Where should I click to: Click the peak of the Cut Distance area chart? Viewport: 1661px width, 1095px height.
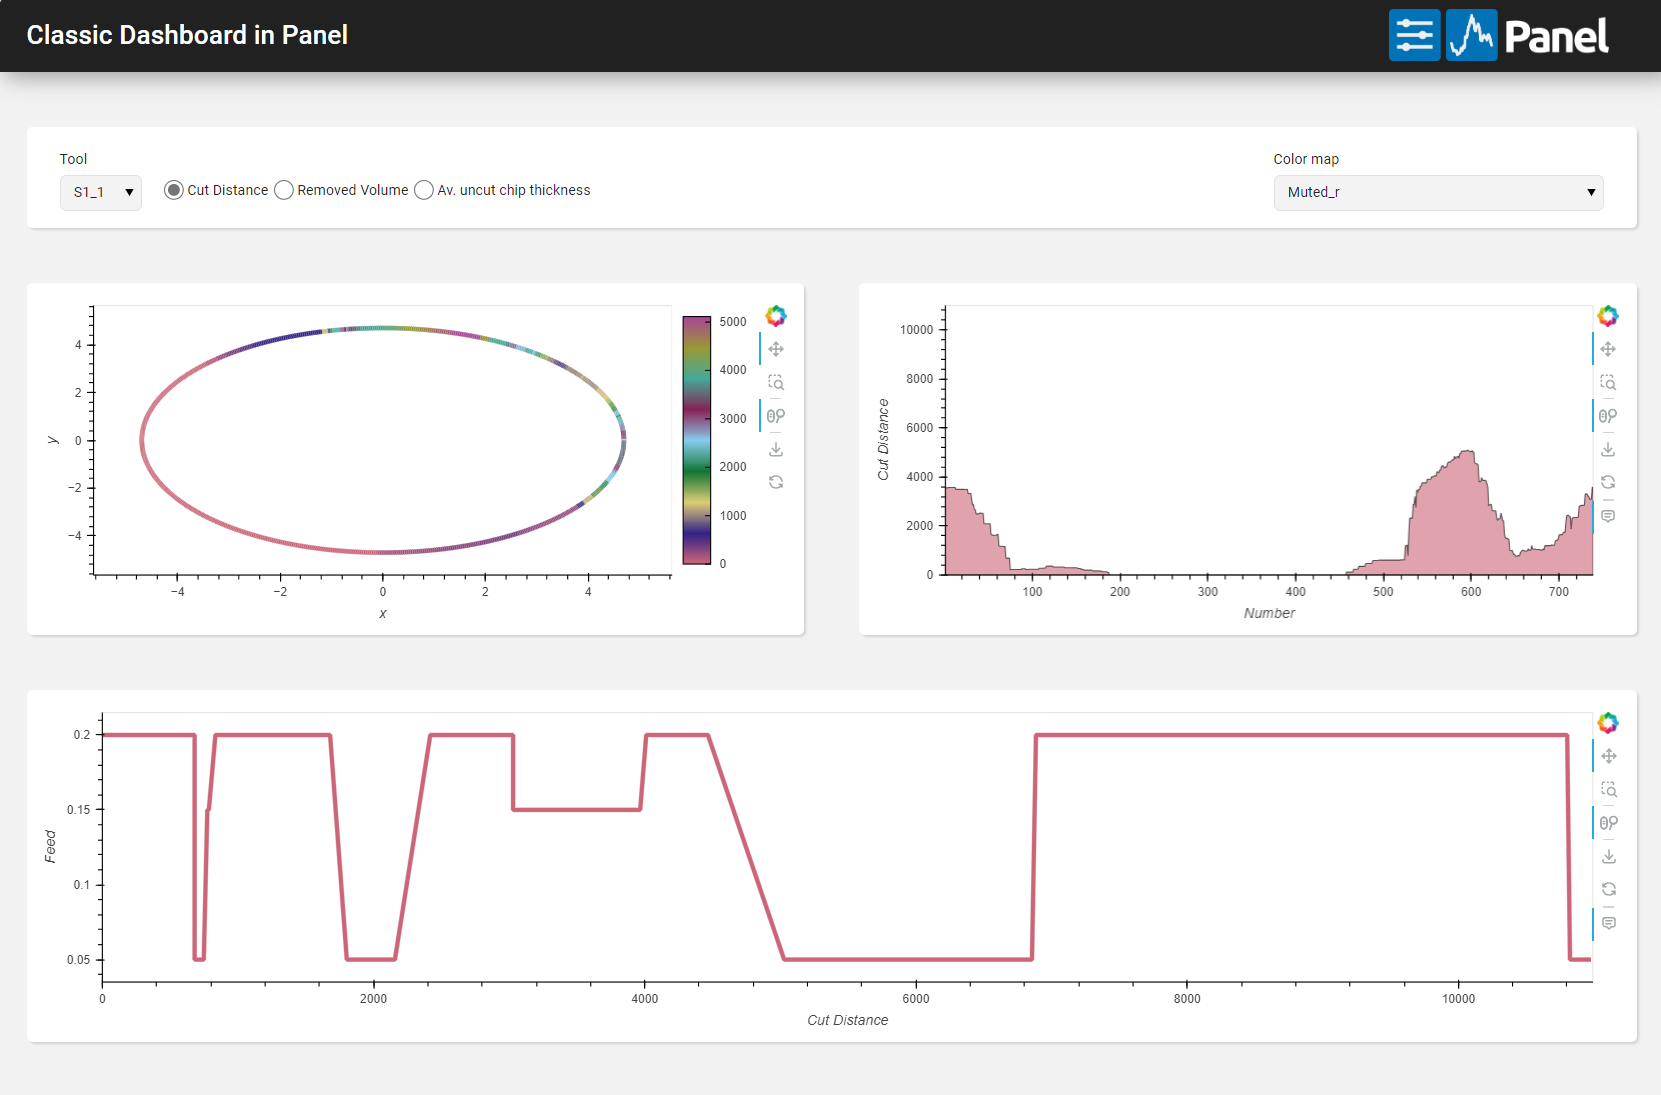pos(1468,453)
